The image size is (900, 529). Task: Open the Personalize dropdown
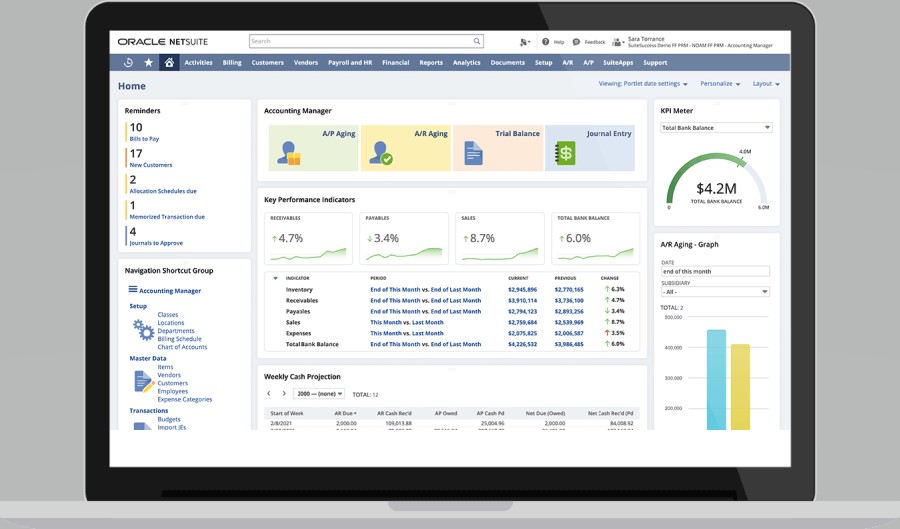pyautogui.click(x=720, y=84)
